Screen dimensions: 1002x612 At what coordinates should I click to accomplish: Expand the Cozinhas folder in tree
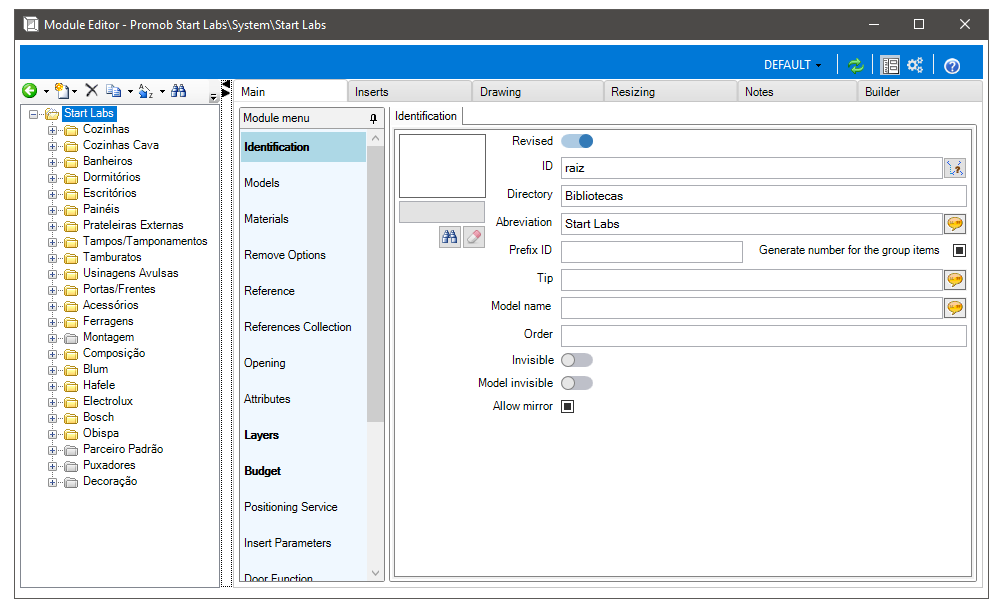pyautogui.click(x=53, y=130)
